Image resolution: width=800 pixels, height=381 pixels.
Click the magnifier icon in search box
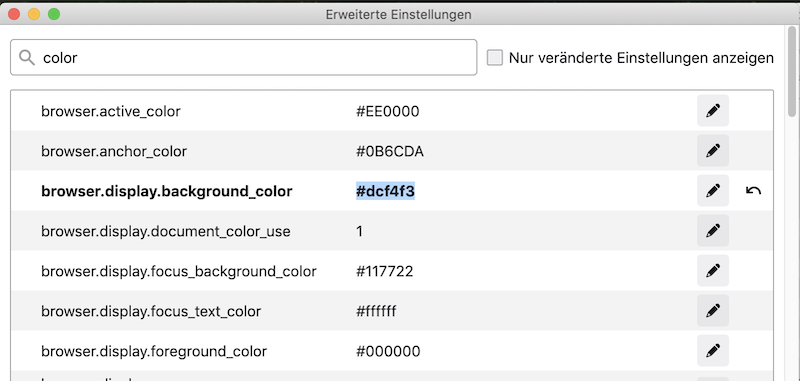(x=27, y=58)
